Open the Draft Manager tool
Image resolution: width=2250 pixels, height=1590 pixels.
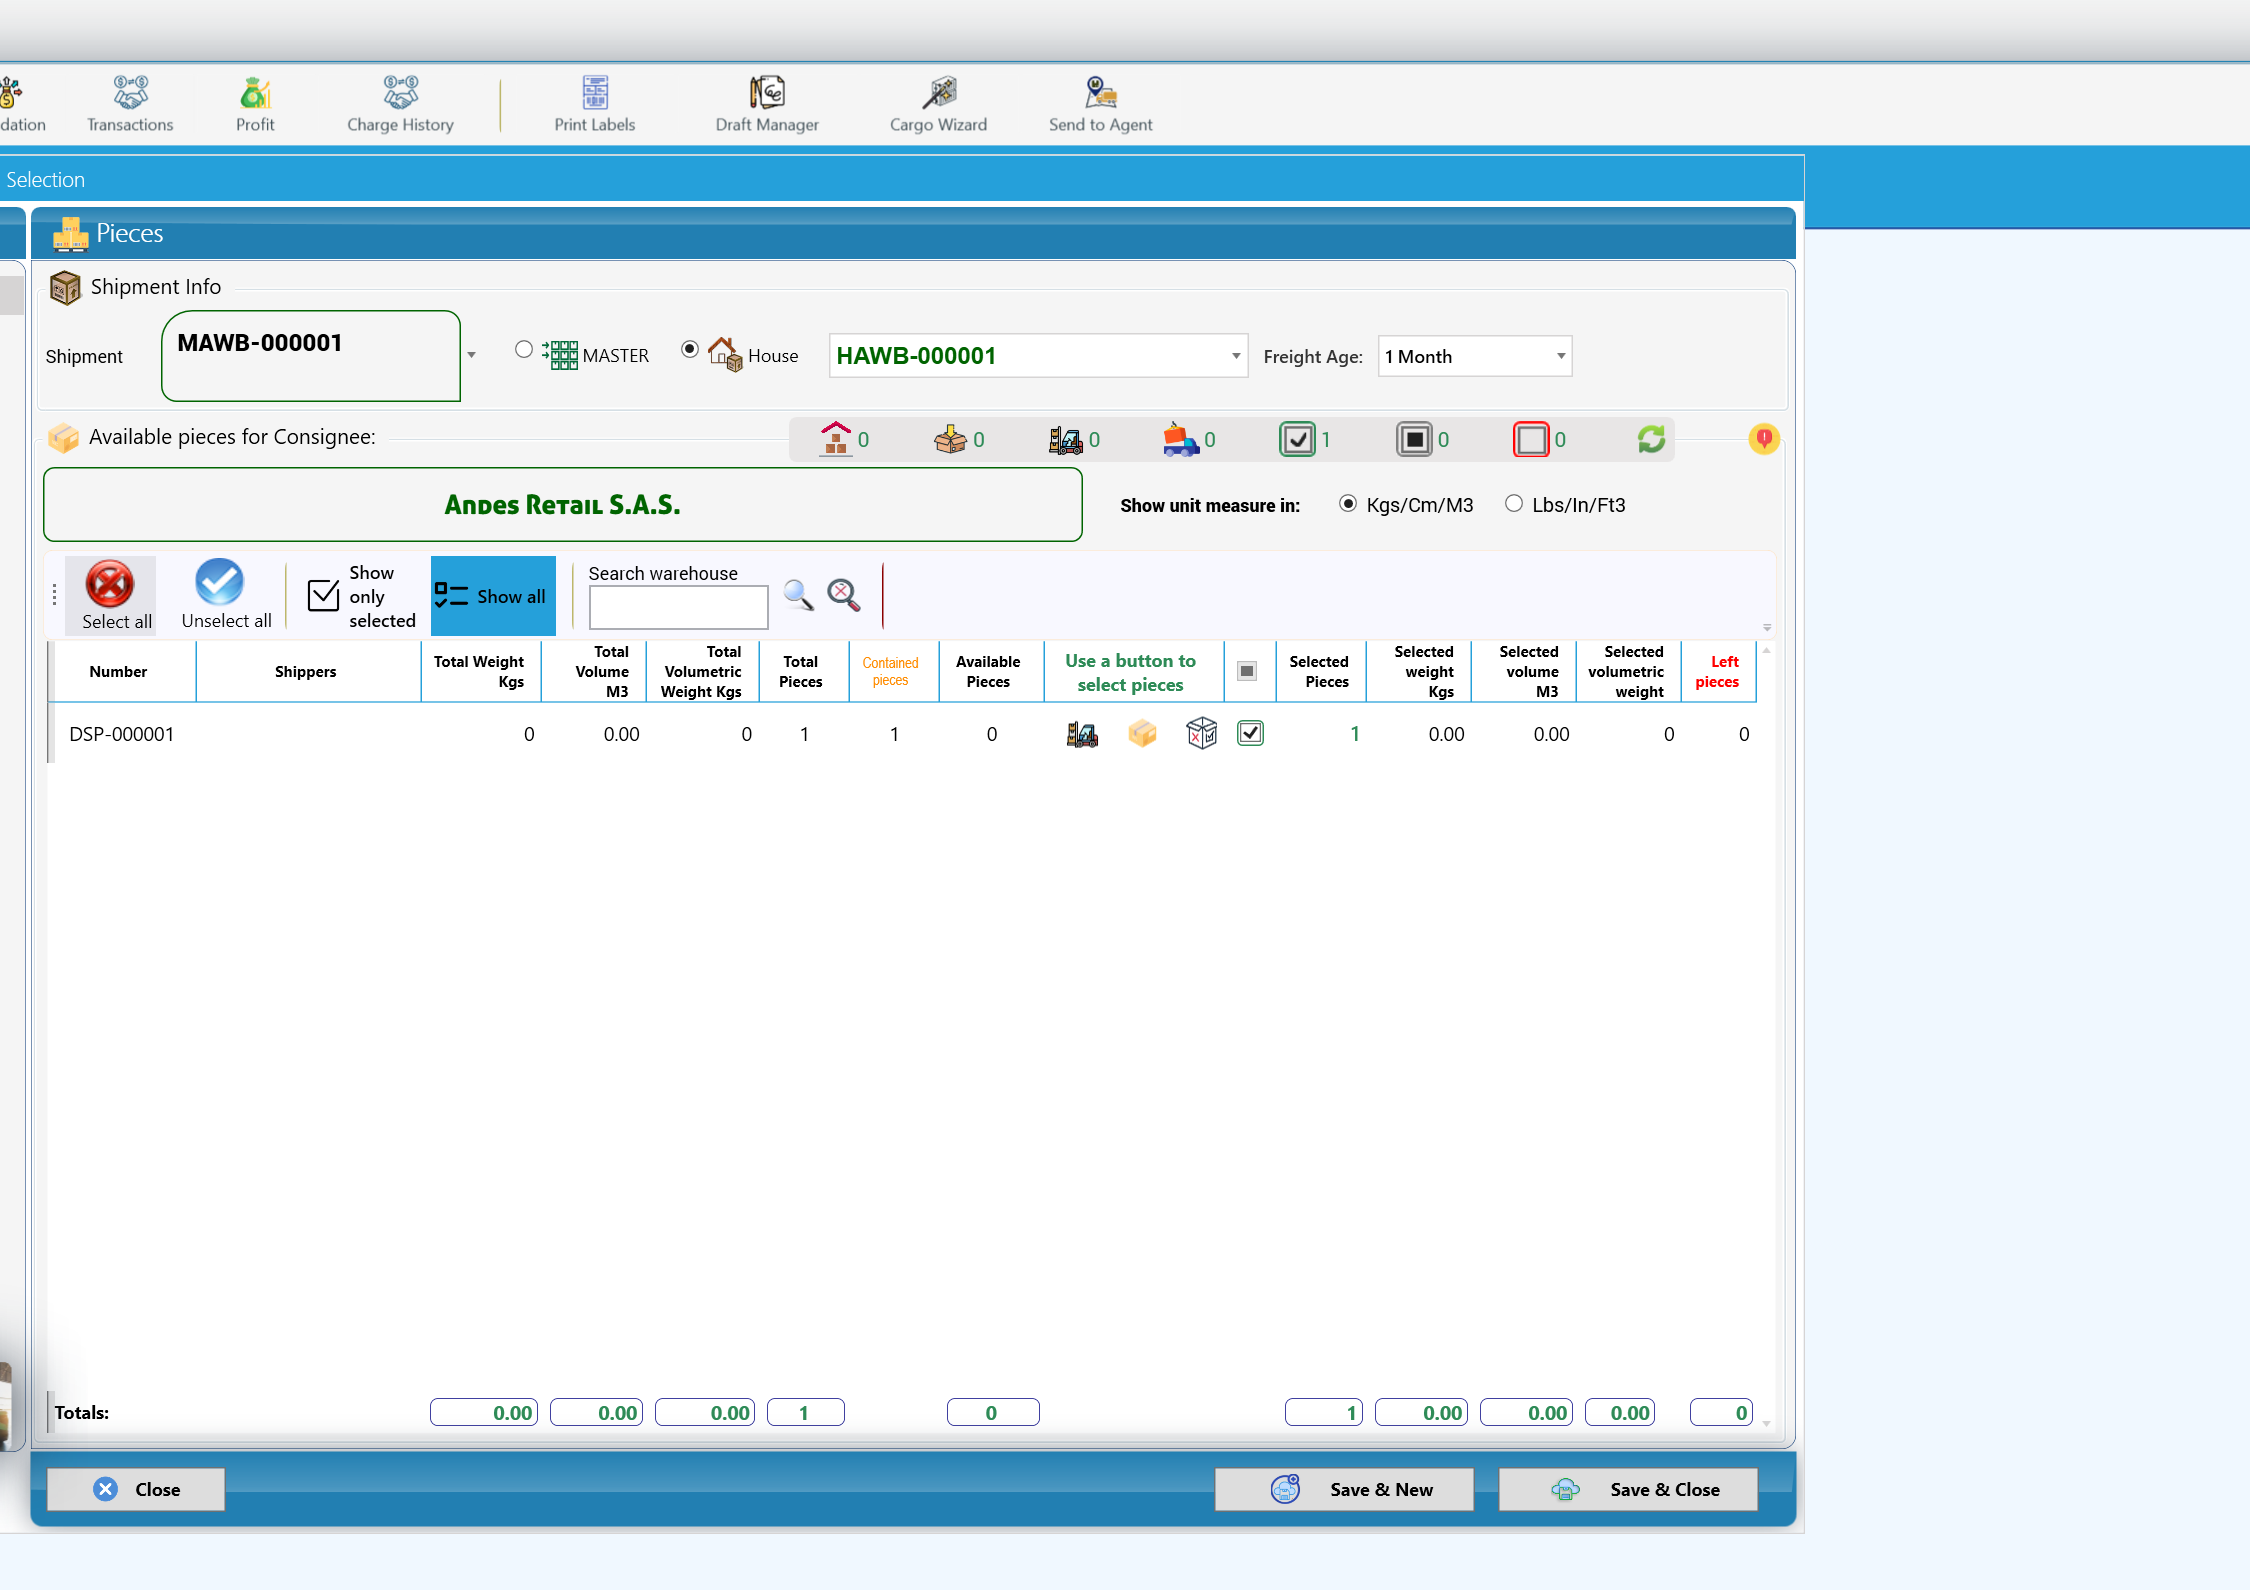pyautogui.click(x=767, y=104)
